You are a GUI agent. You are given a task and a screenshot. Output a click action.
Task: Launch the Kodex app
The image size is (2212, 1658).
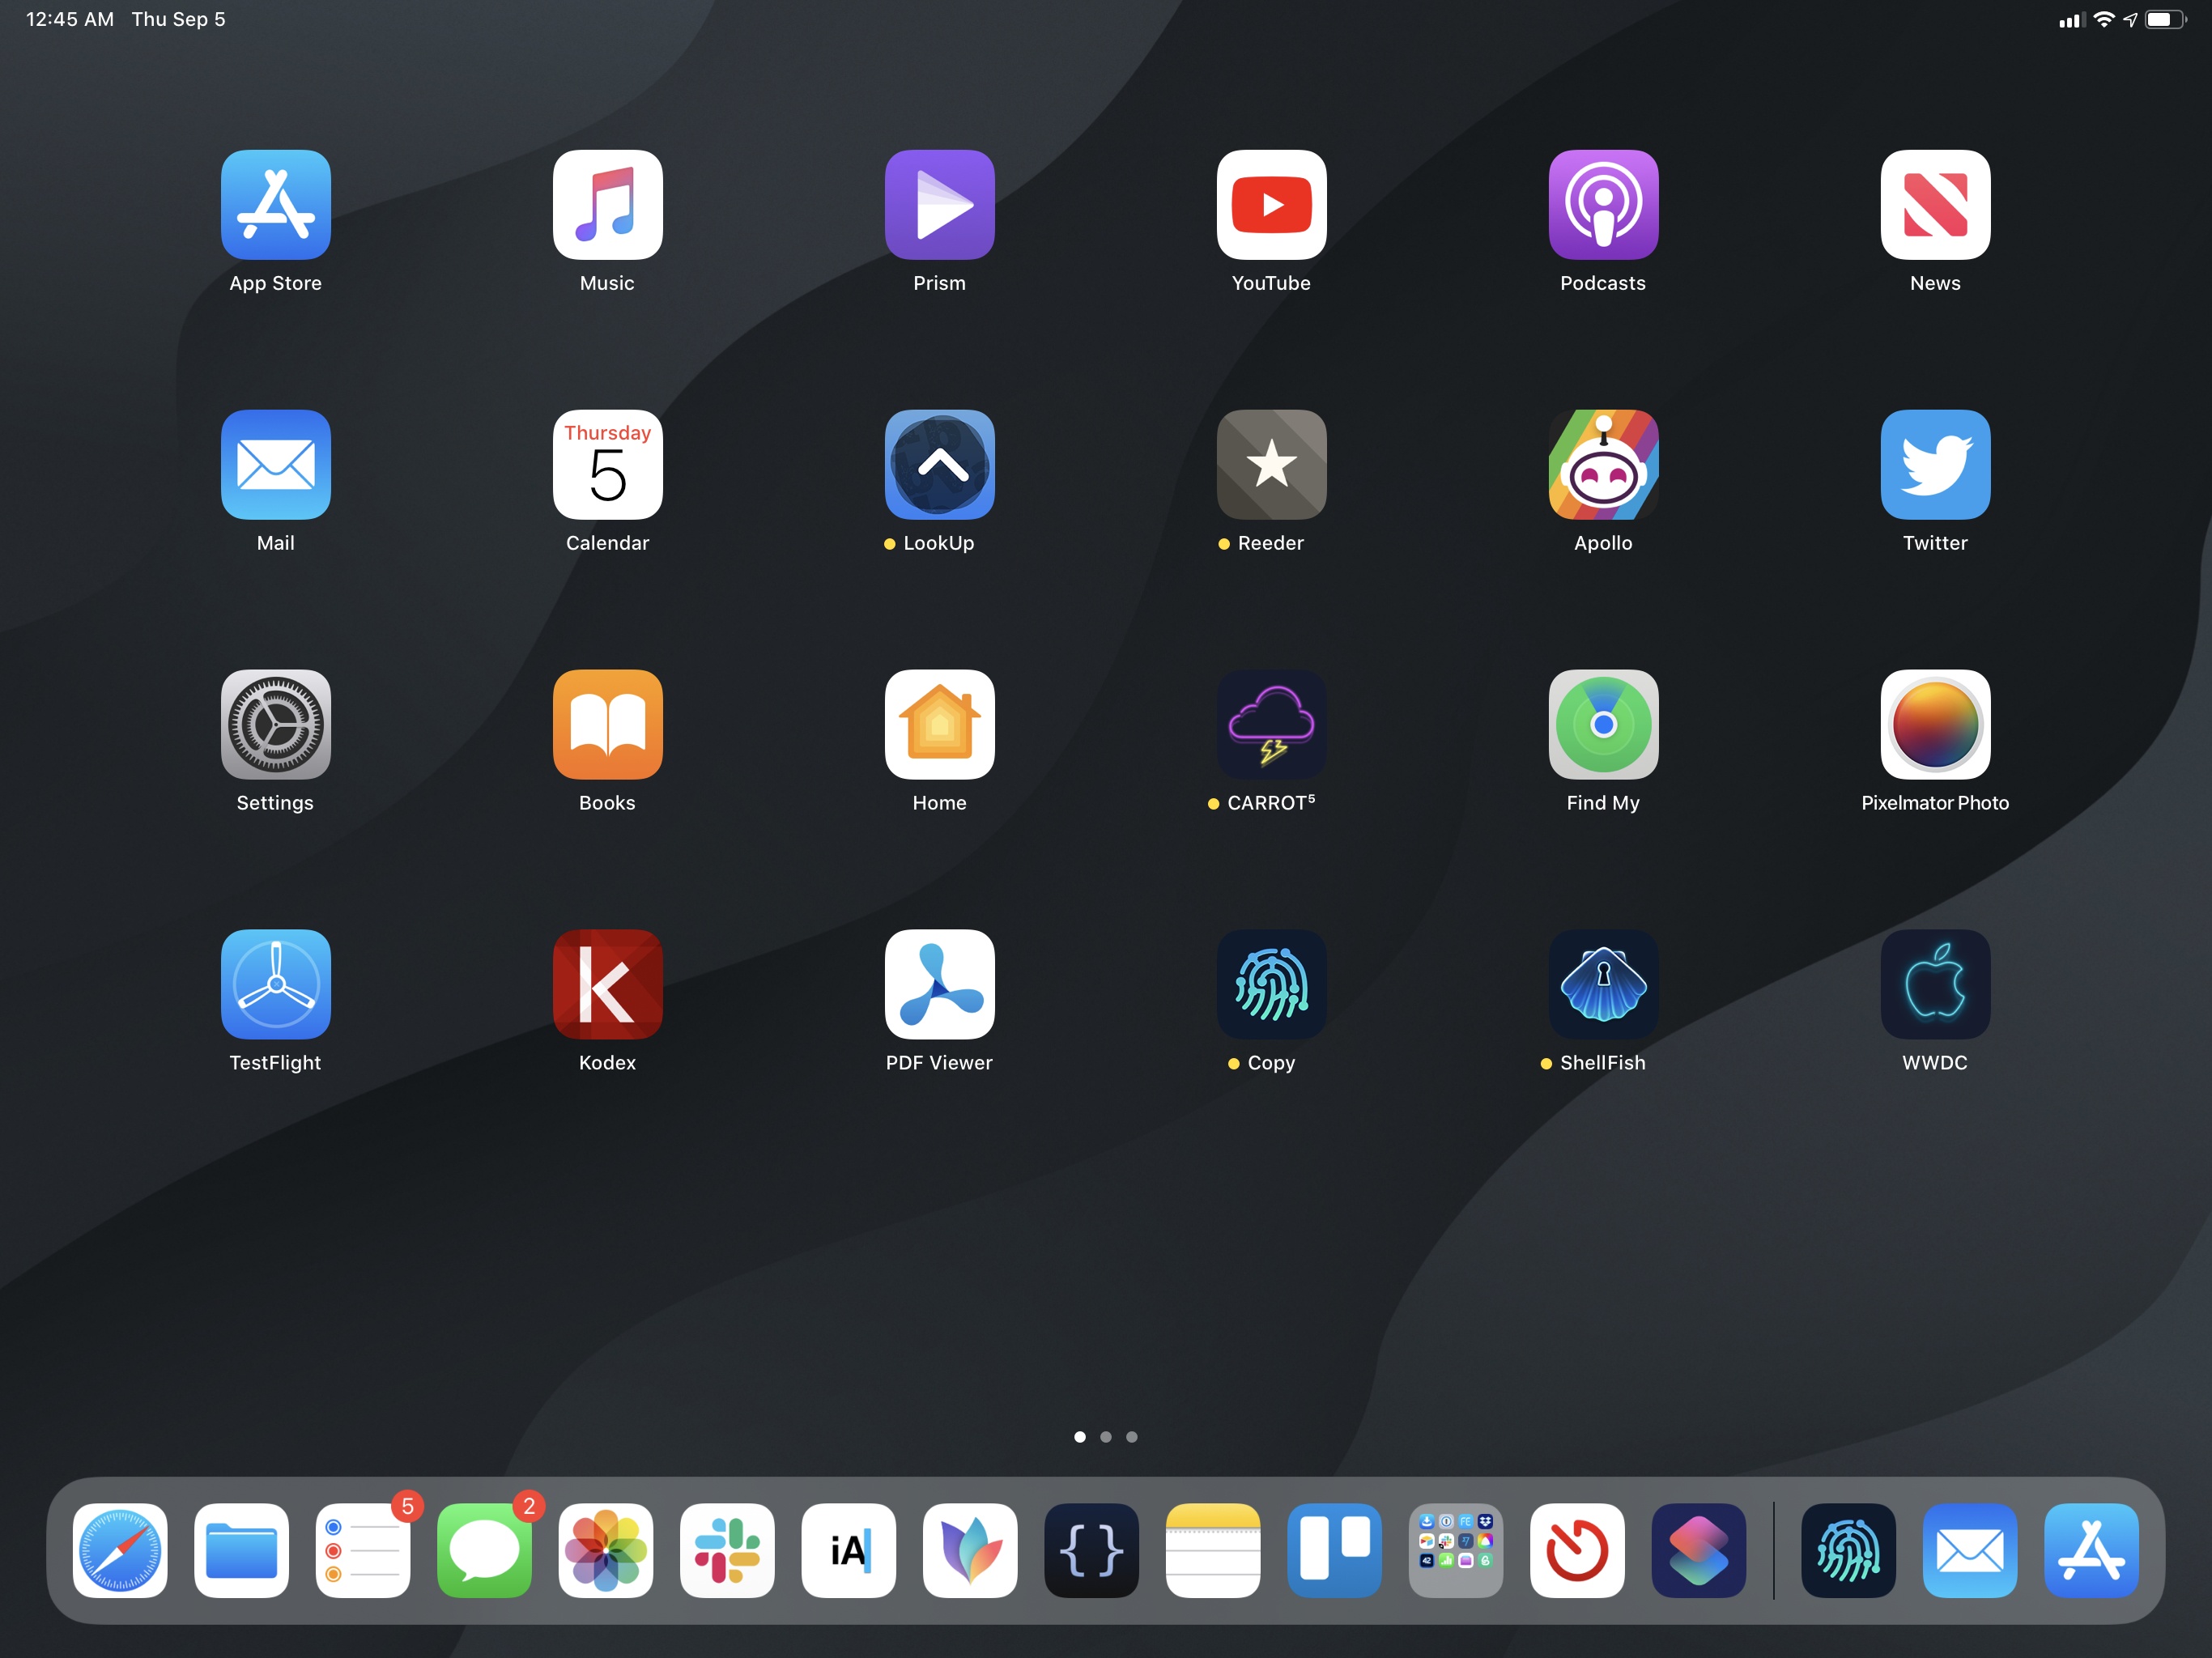(608, 985)
